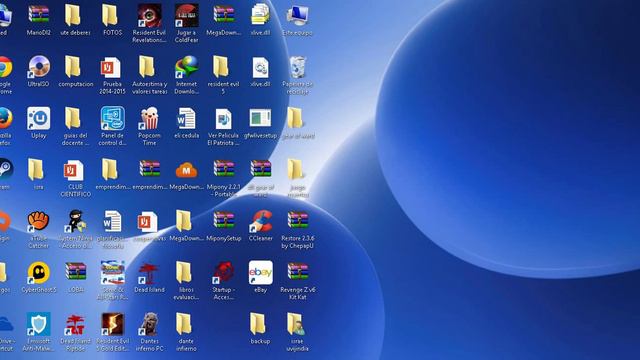Open the dante infierno folder
The height and width of the screenshot is (360, 640).
(x=184, y=324)
